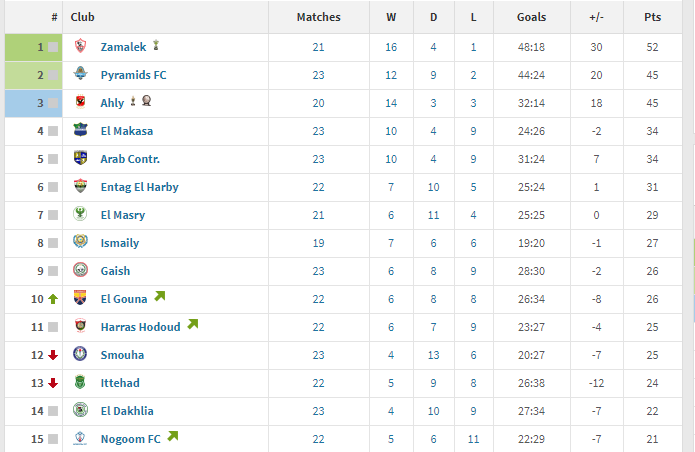Click the Zamalek club crest icon

tap(80, 46)
